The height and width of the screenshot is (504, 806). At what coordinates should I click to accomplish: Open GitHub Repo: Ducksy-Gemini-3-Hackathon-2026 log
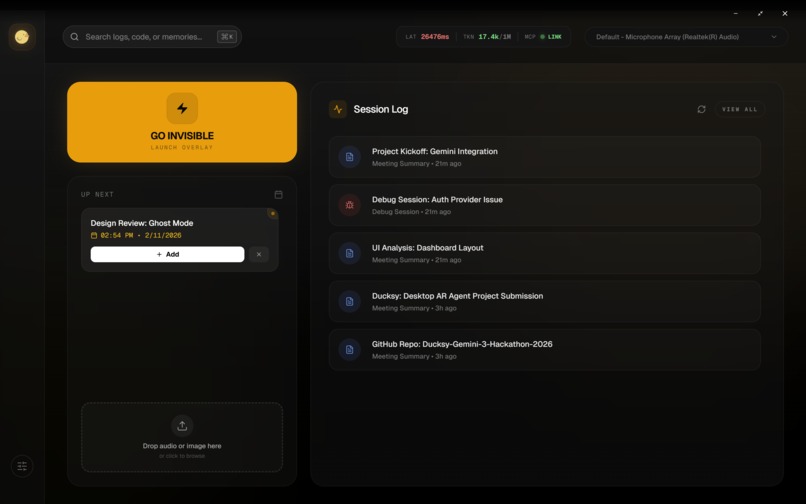tap(545, 350)
